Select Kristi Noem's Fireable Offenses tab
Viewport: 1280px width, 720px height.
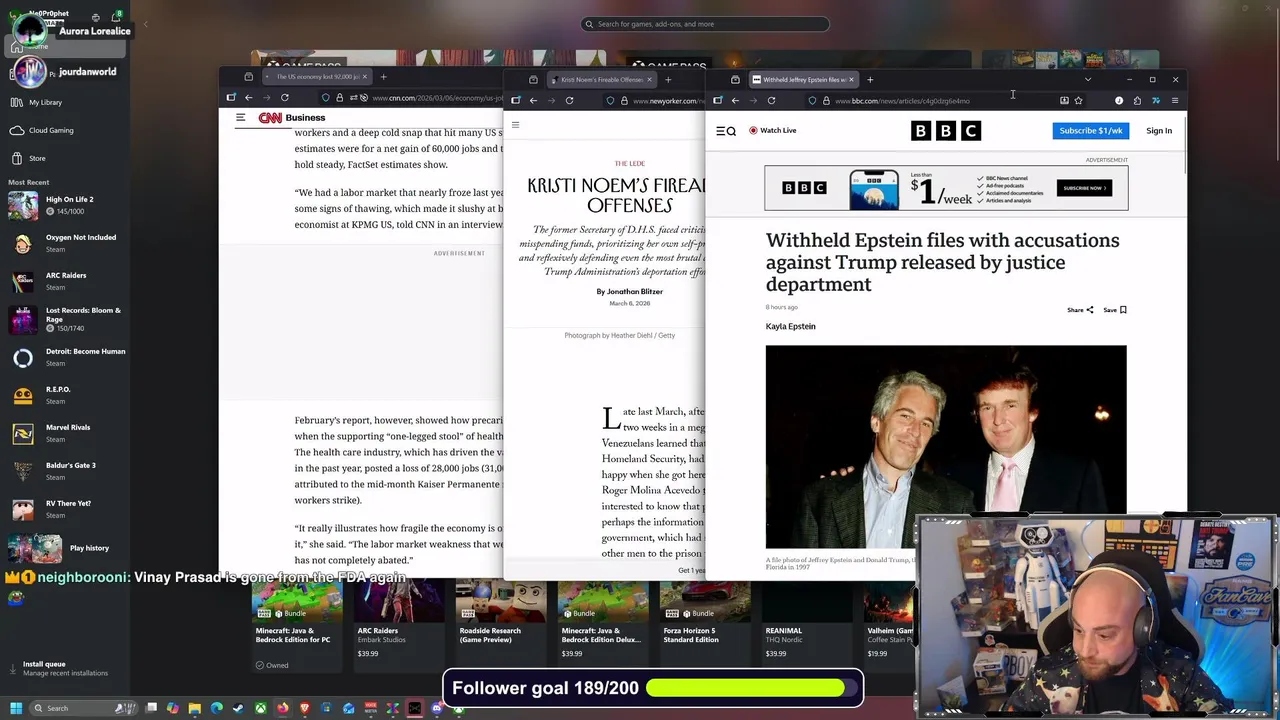point(600,79)
